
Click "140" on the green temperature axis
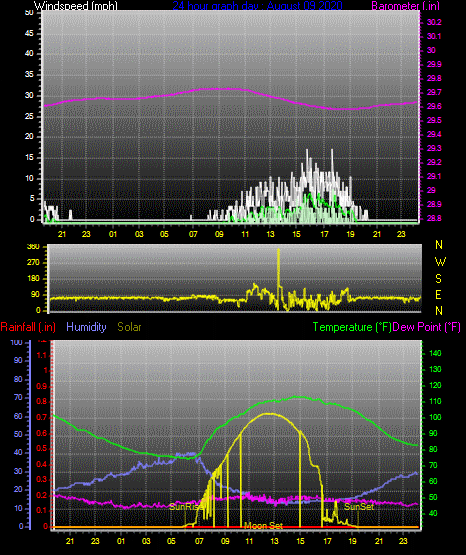point(435,353)
